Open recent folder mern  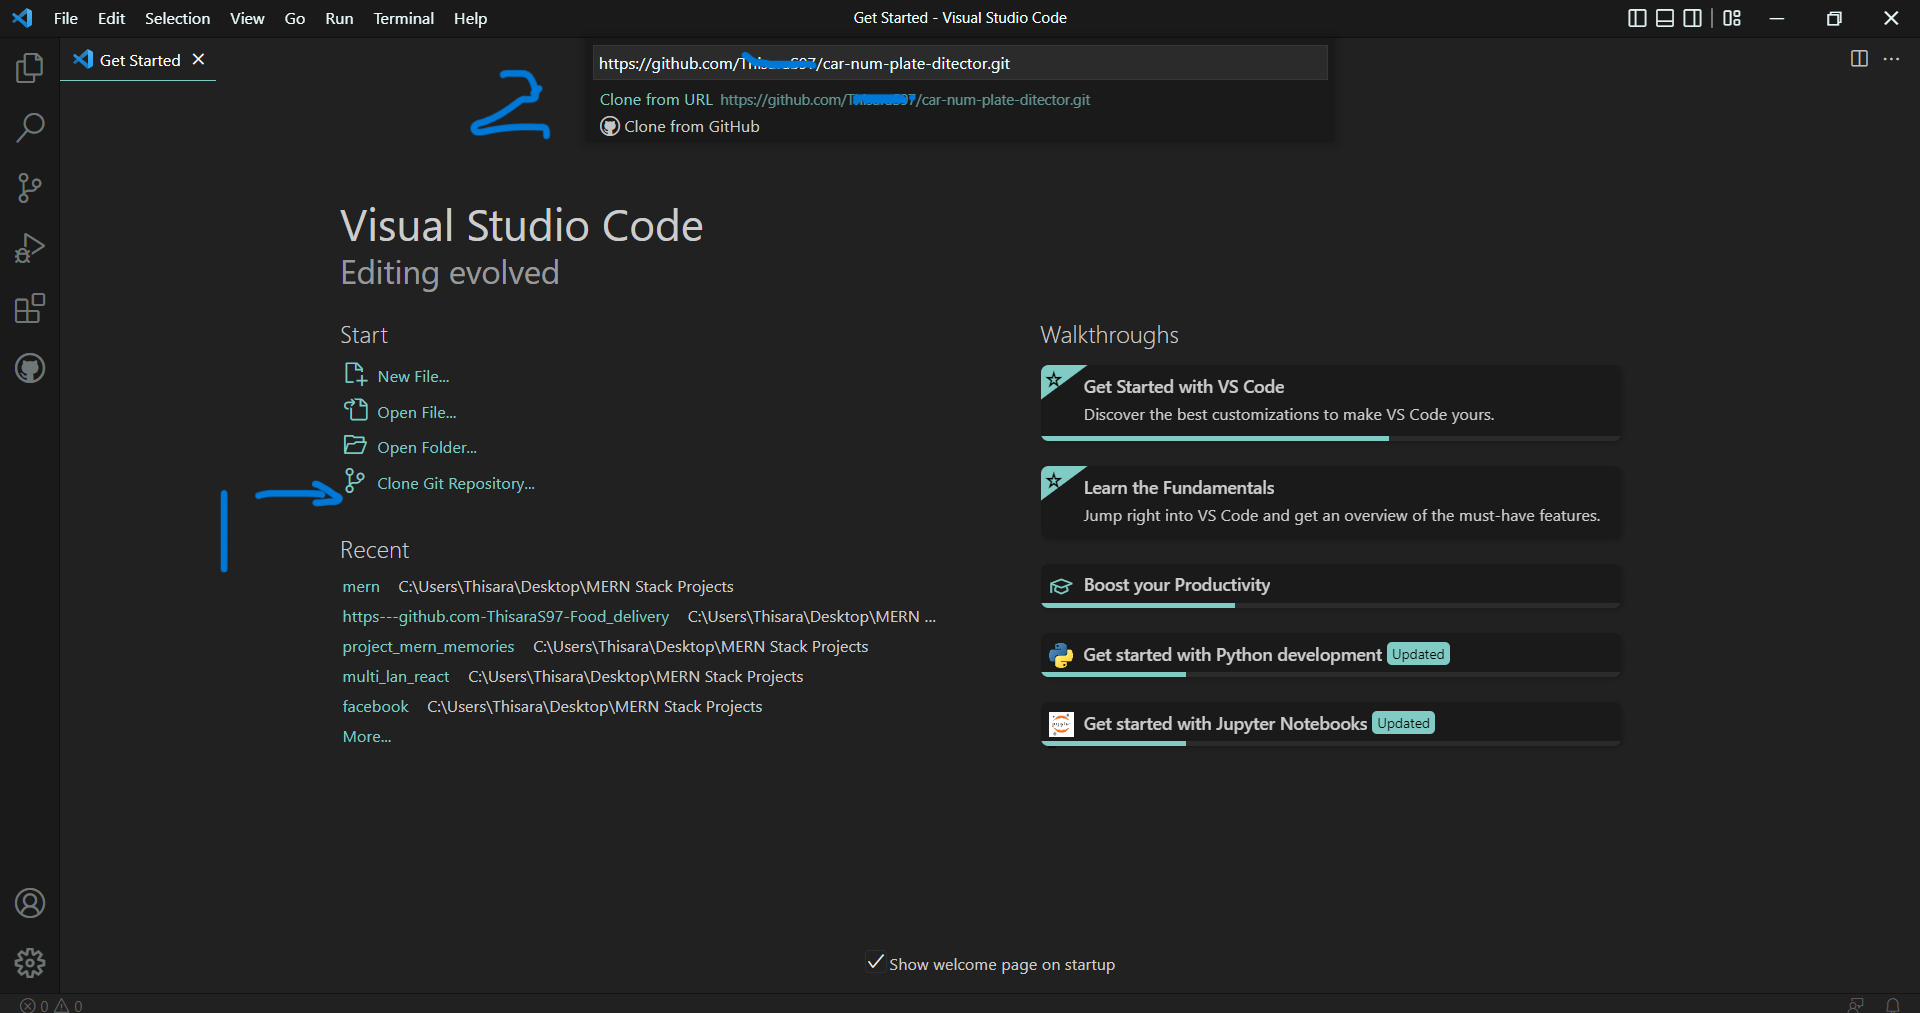point(361,587)
